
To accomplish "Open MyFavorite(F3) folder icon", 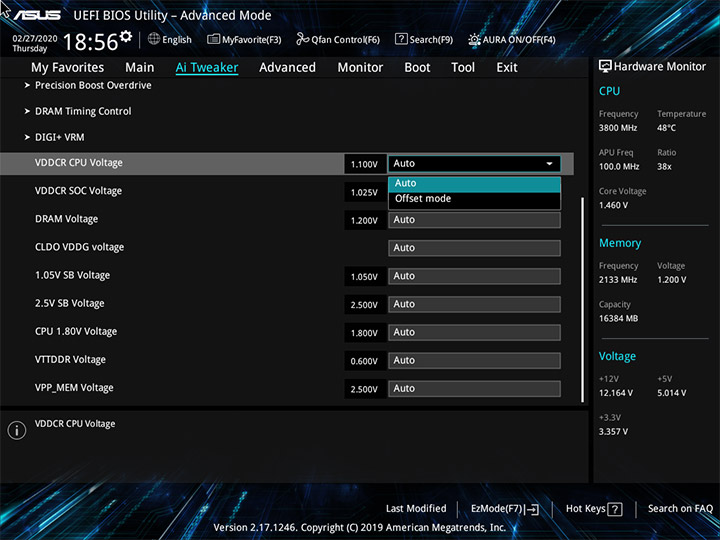I will tap(213, 39).
